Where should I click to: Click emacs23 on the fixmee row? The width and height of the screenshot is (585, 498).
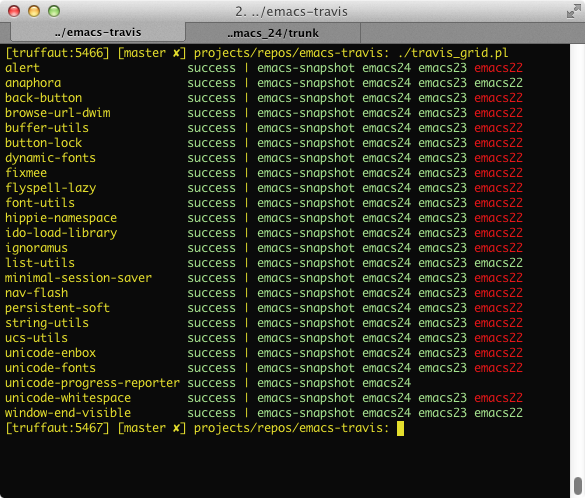point(442,173)
